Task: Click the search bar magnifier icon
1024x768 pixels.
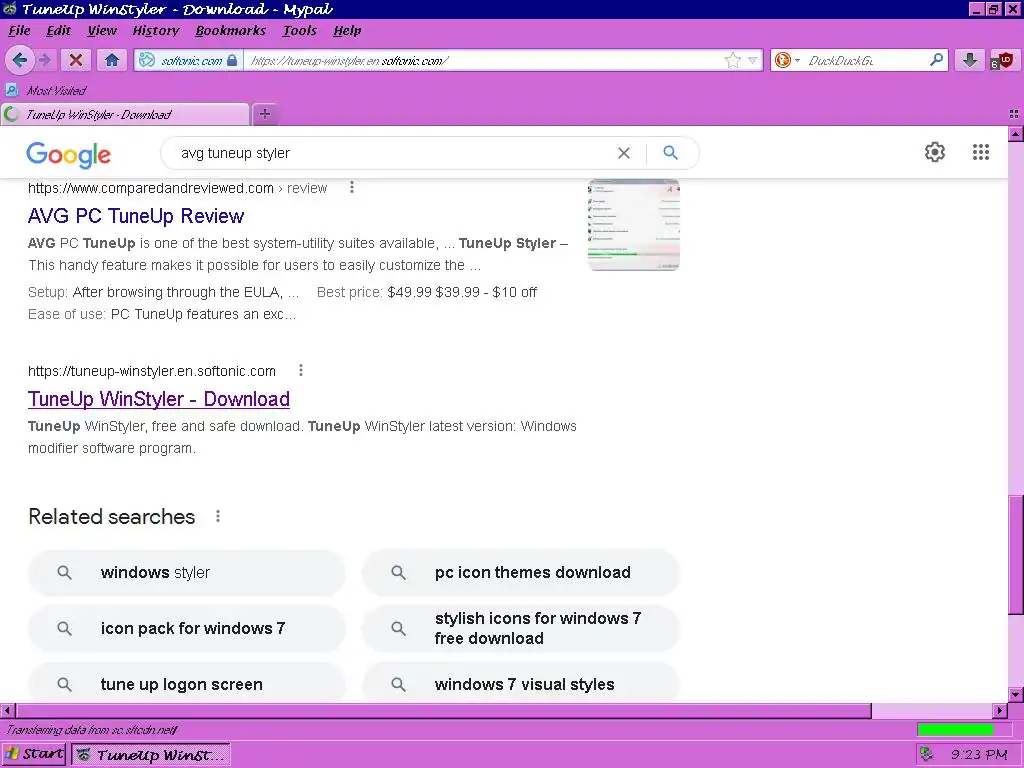Action: [x=936, y=60]
